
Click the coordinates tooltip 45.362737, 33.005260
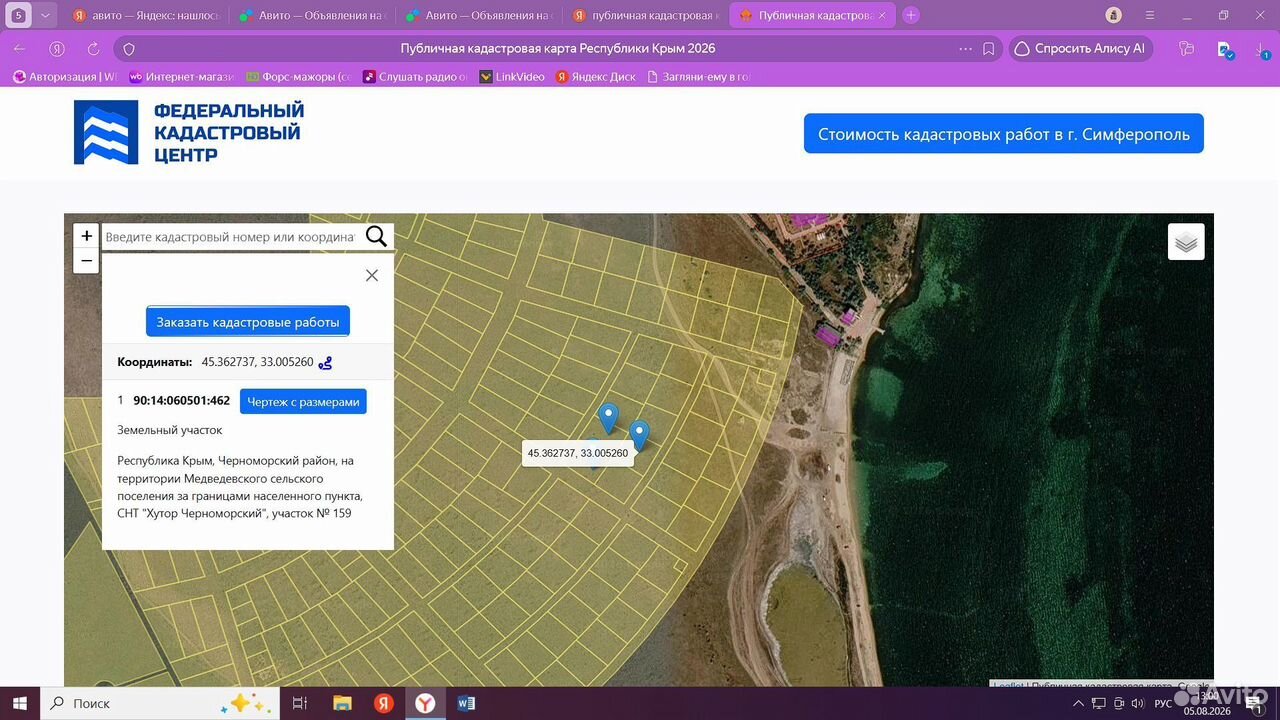click(578, 453)
